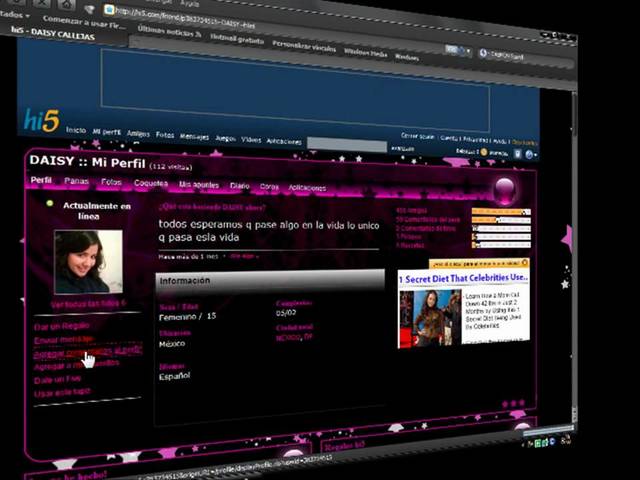Click the page favicon in the address bar
The width and height of the screenshot is (640, 480).
click(x=109, y=9)
